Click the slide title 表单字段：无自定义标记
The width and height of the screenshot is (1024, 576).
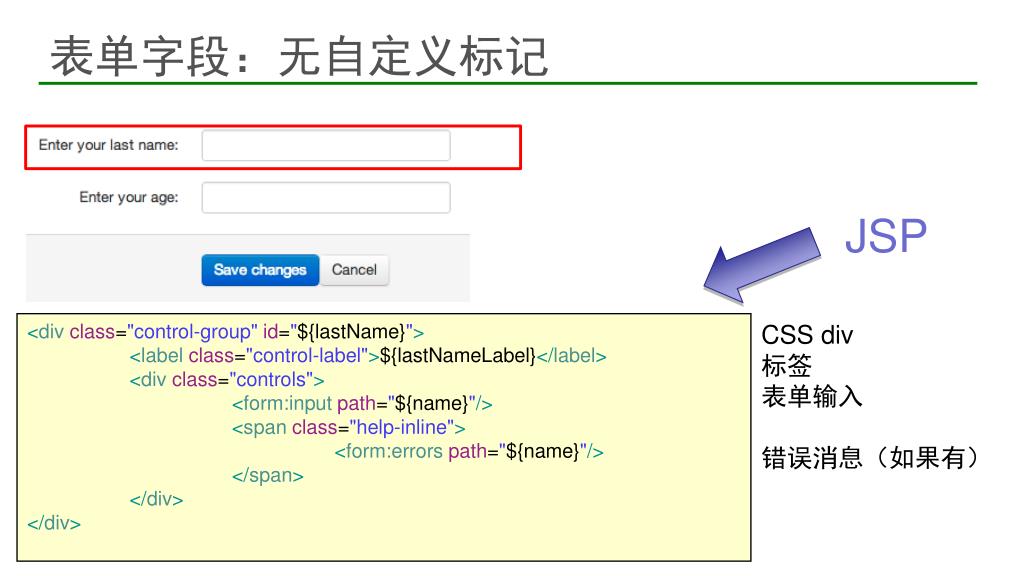click(299, 57)
